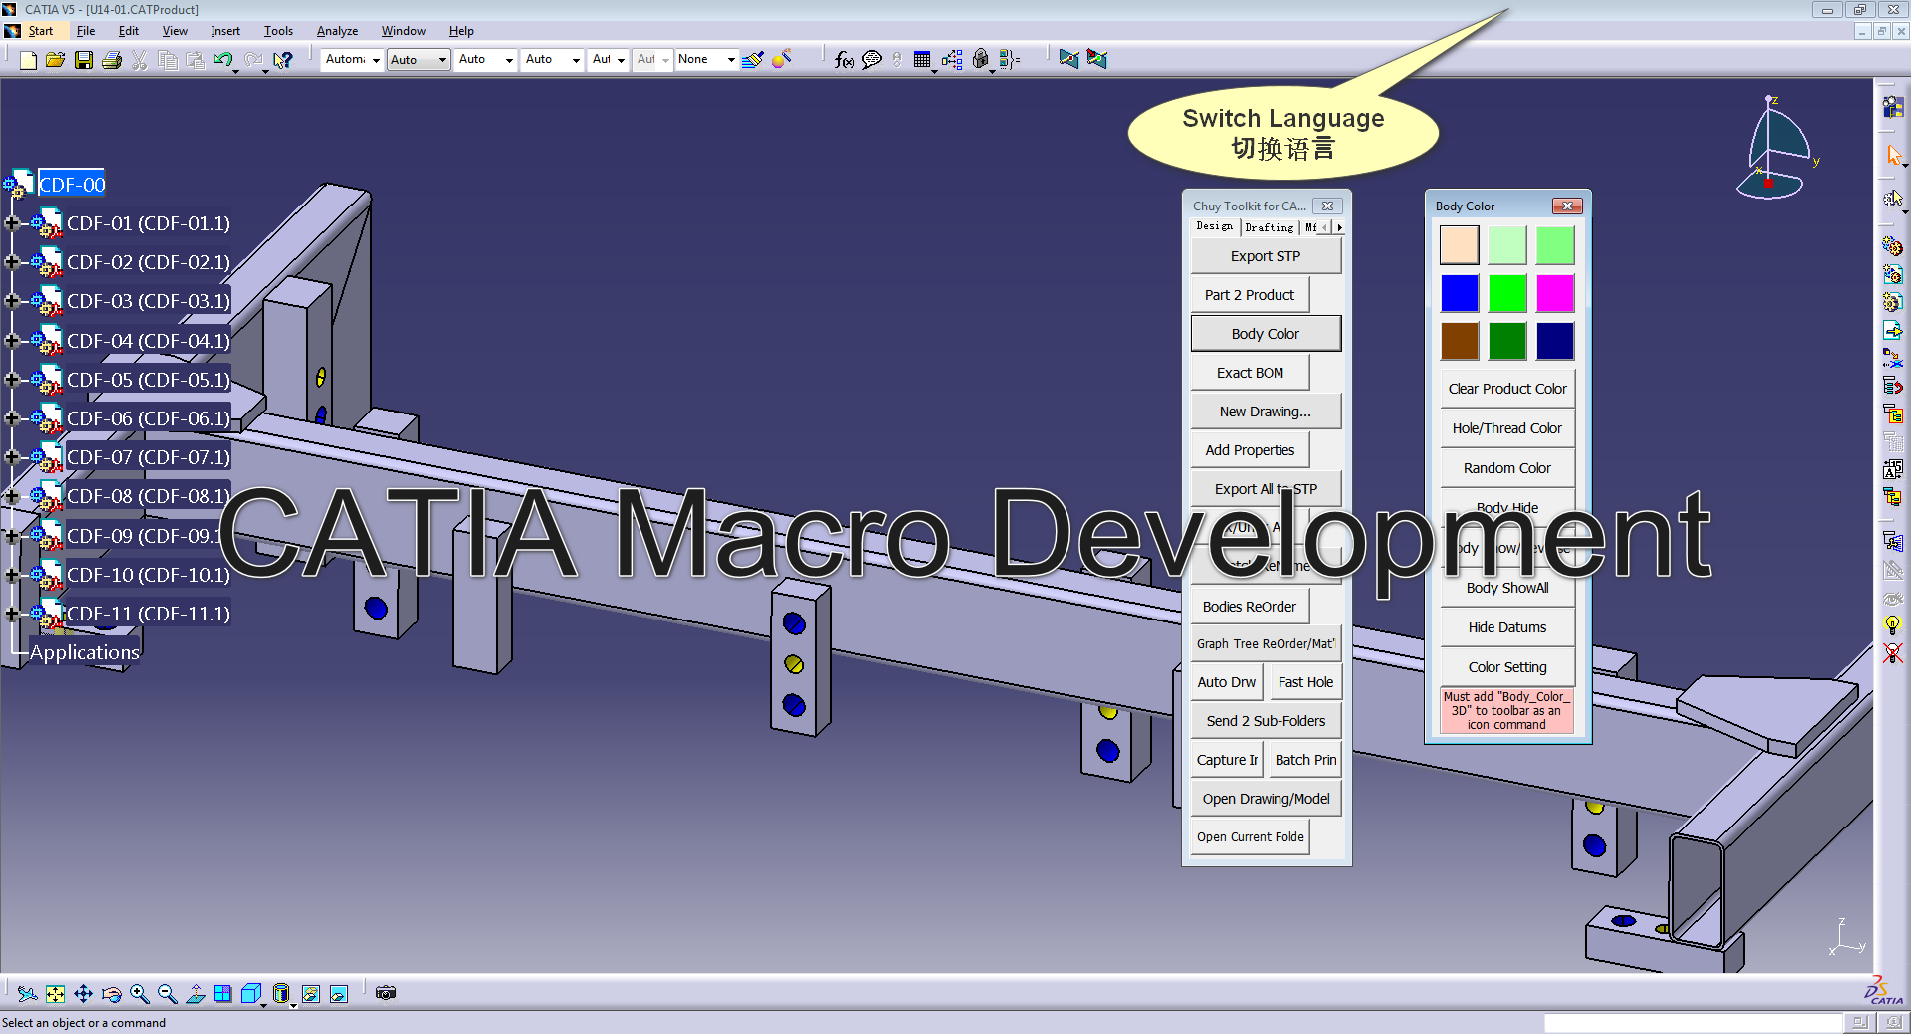Open the Formula f(x) tool
1920x1034 pixels.
tap(844, 60)
